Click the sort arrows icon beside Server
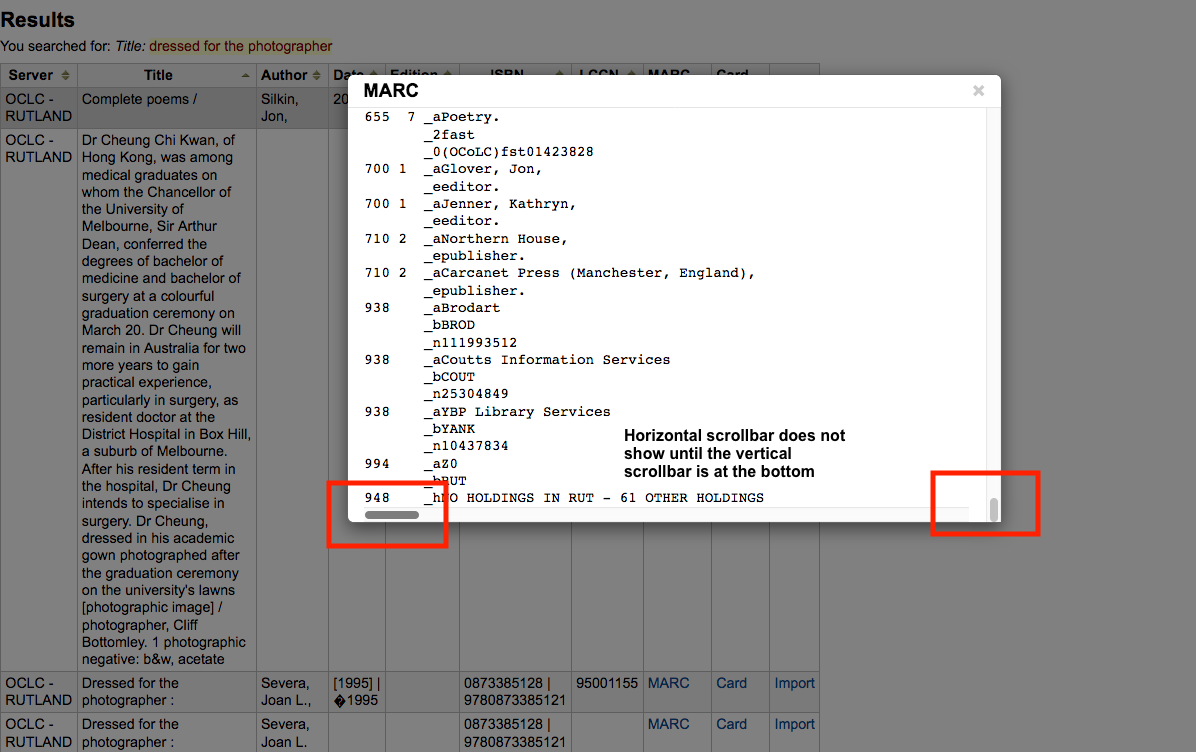 point(66,76)
